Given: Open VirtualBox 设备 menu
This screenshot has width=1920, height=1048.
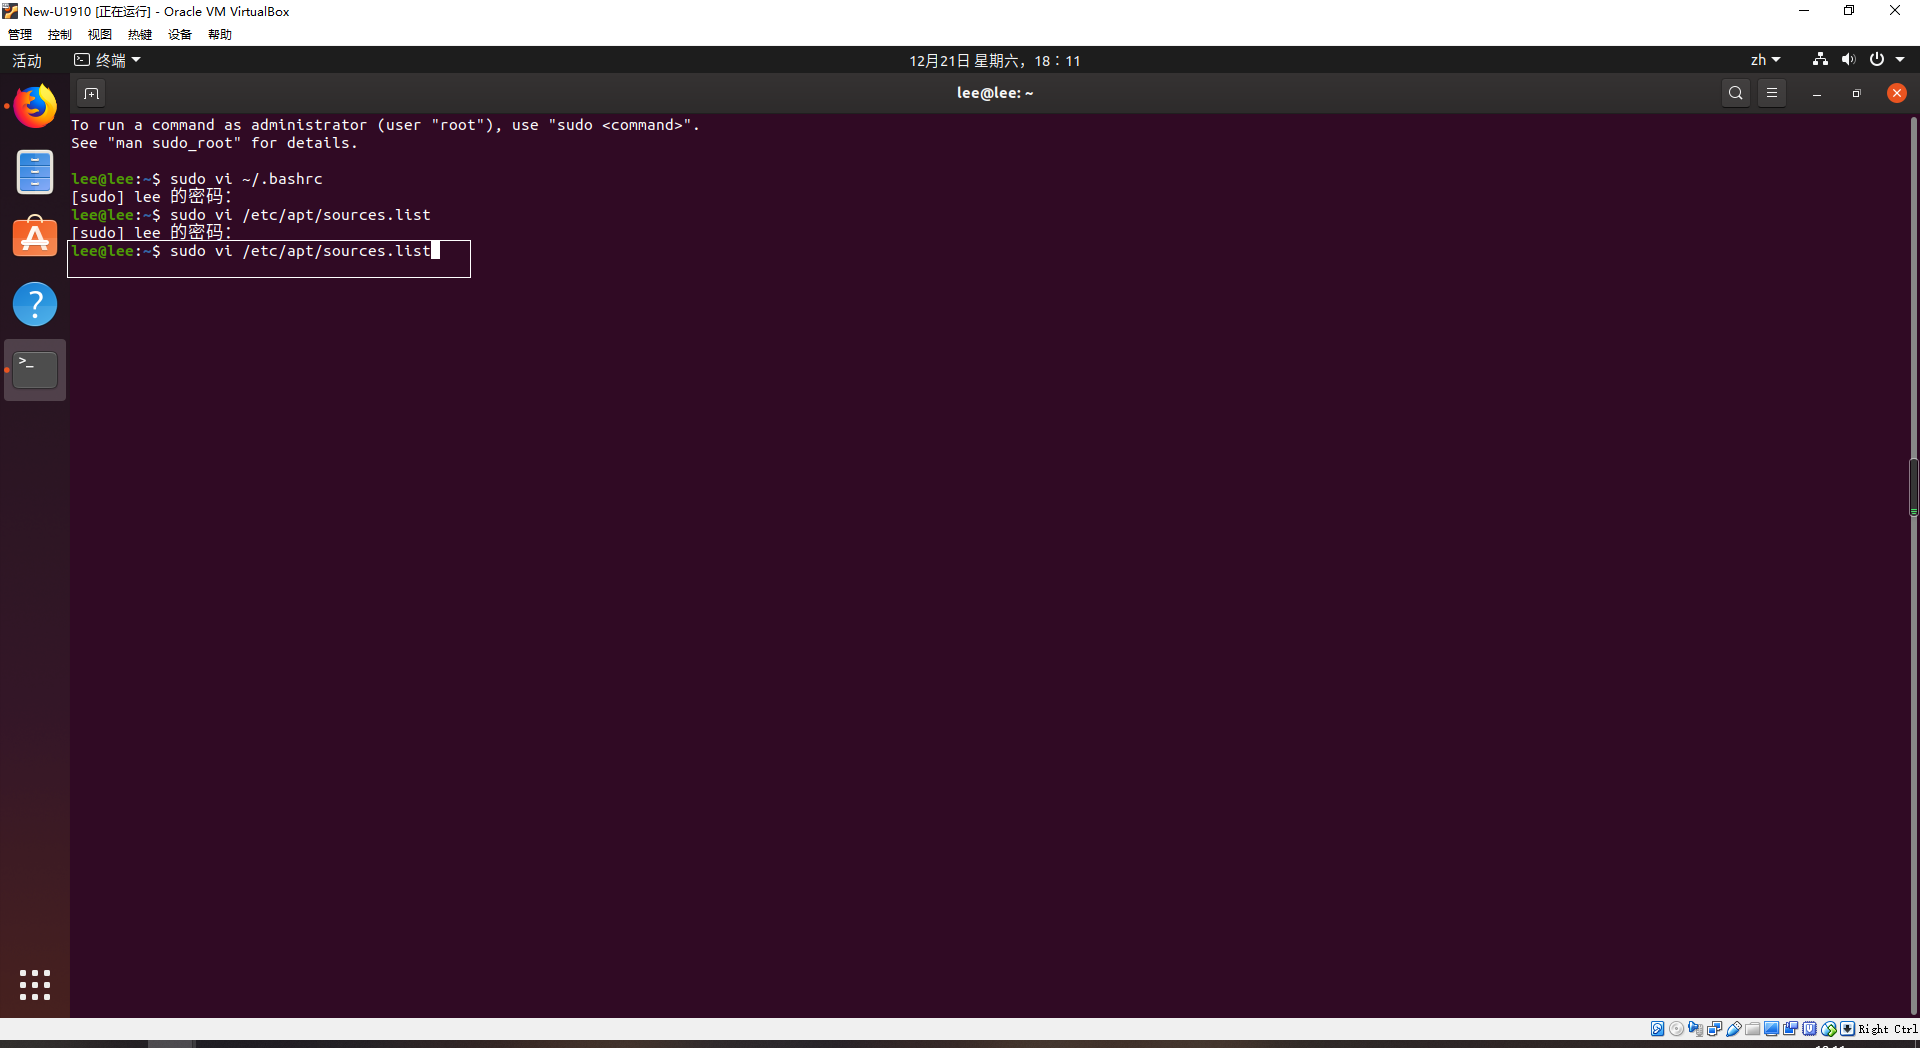Looking at the screenshot, I should [180, 34].
